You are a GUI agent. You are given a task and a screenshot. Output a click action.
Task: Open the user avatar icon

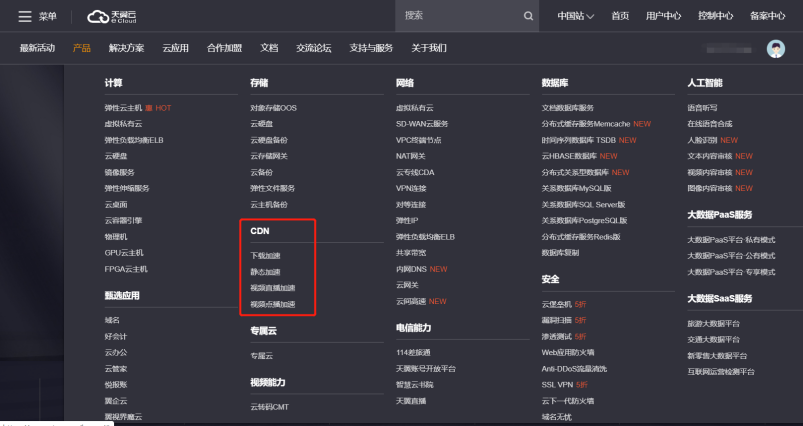point(775,49)
